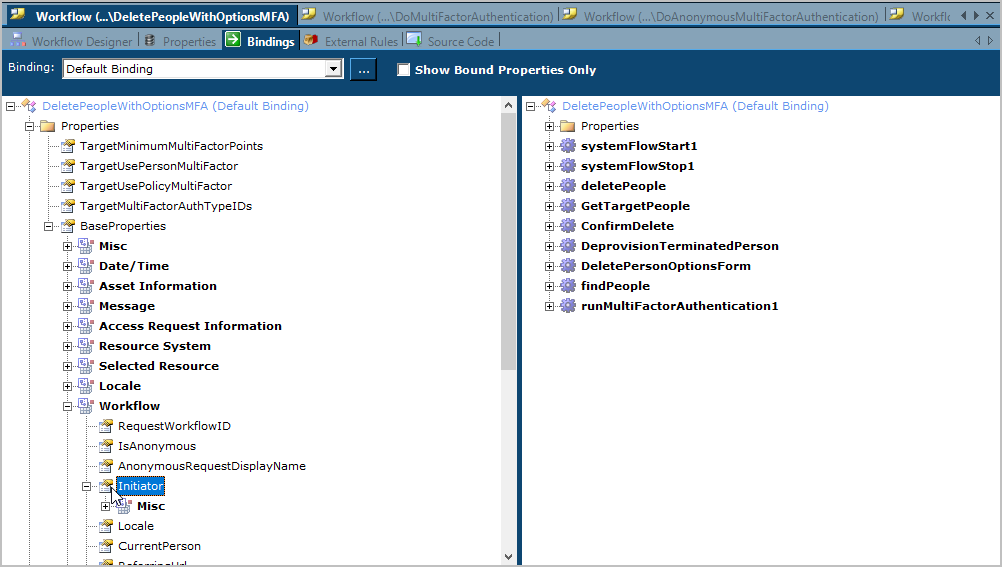Click the gear icon beside deletePeople activity
This screenshot has width=1002, height=567.
tap(568, 186)
